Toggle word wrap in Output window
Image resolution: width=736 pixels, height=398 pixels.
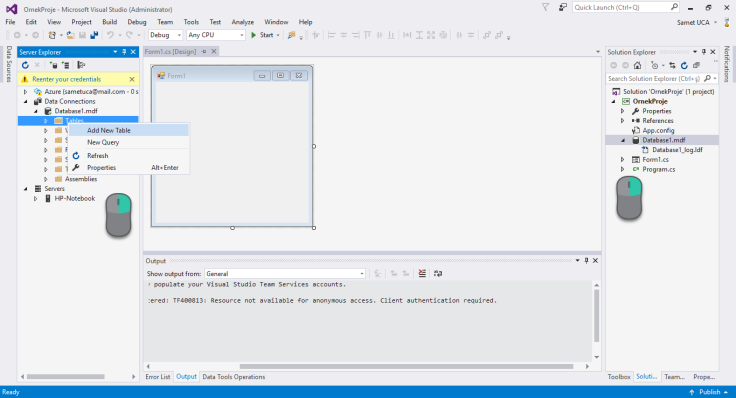click(x=437, y=273)
